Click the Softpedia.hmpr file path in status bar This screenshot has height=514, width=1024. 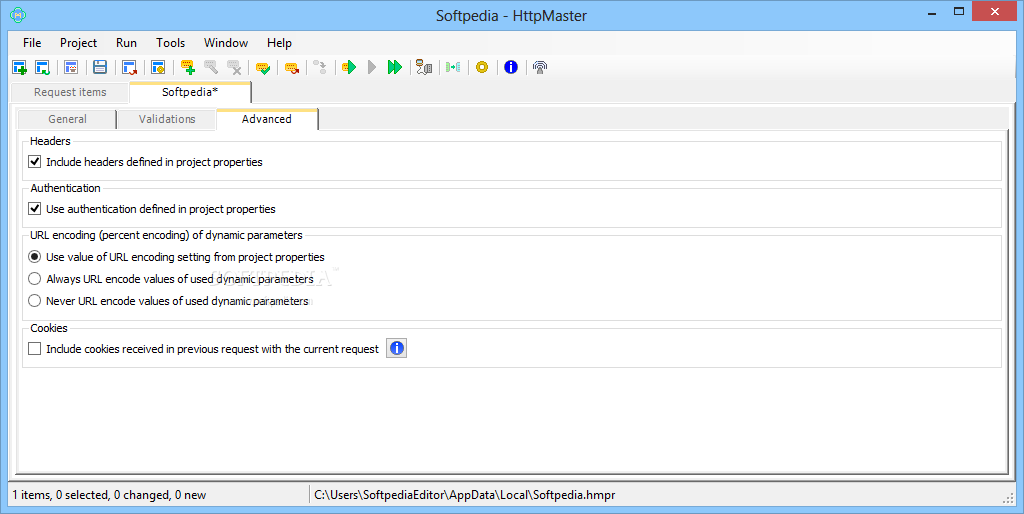point(464,495)
